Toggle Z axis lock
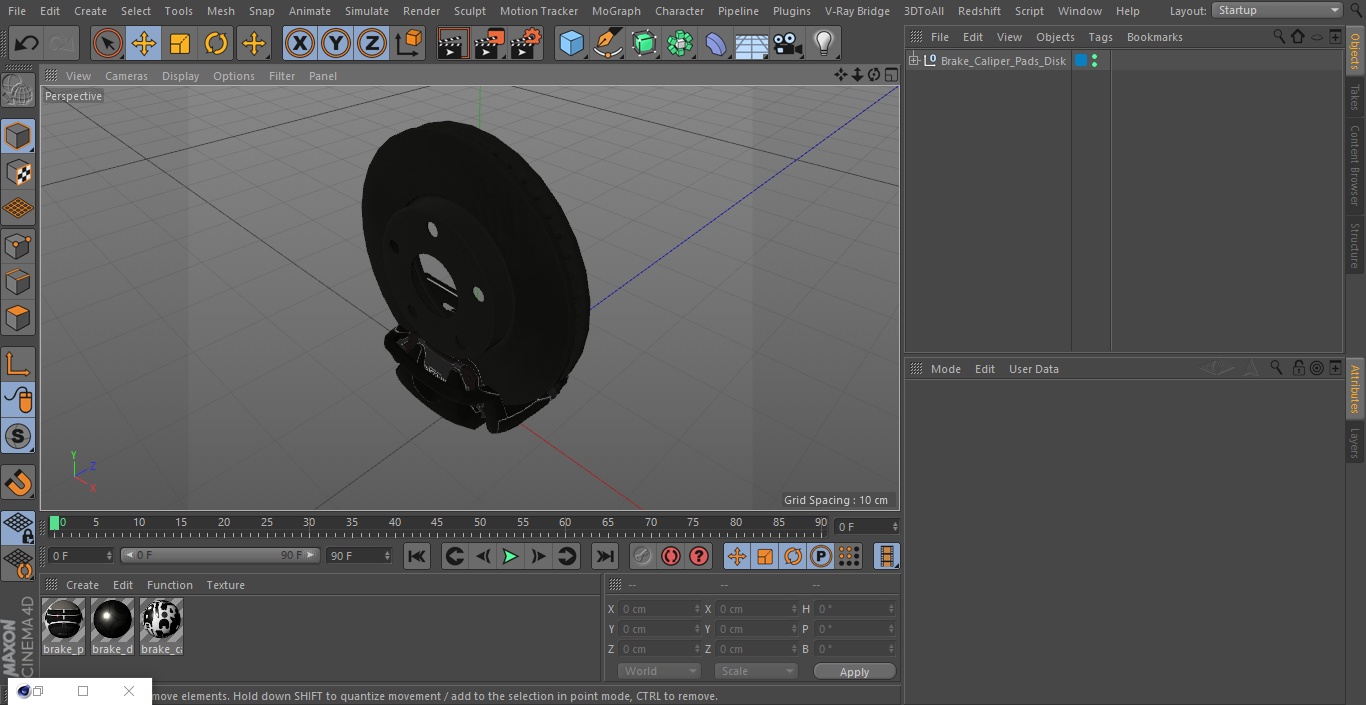The image size is (1366, 705). 372,44
